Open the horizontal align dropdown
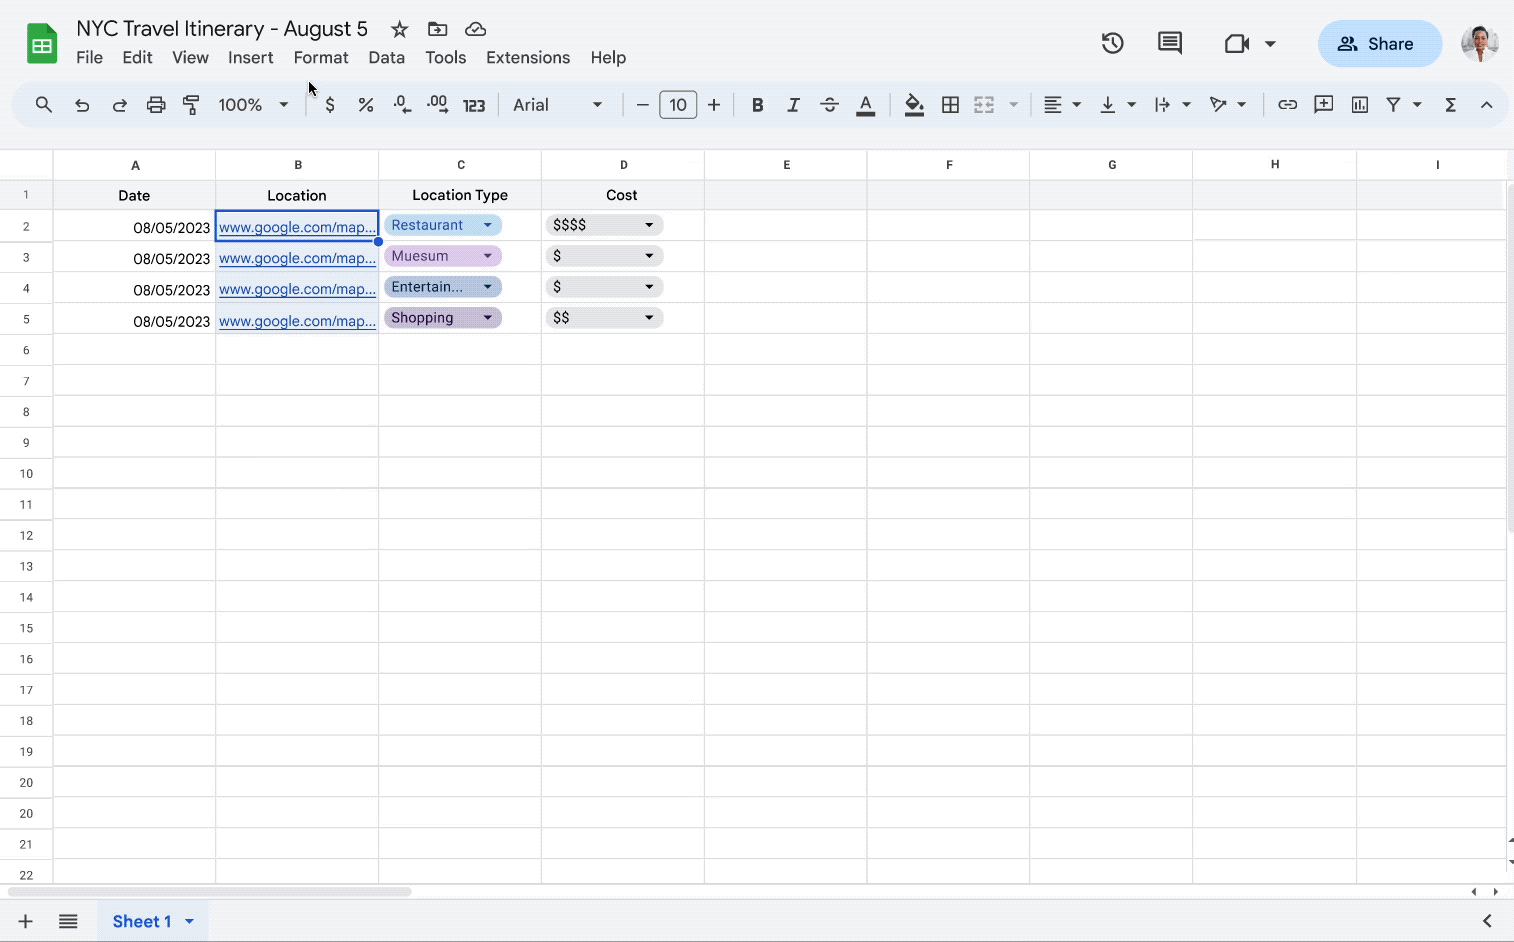The width and height of the screenshot is (1514, 942). tap(1062, 105)
